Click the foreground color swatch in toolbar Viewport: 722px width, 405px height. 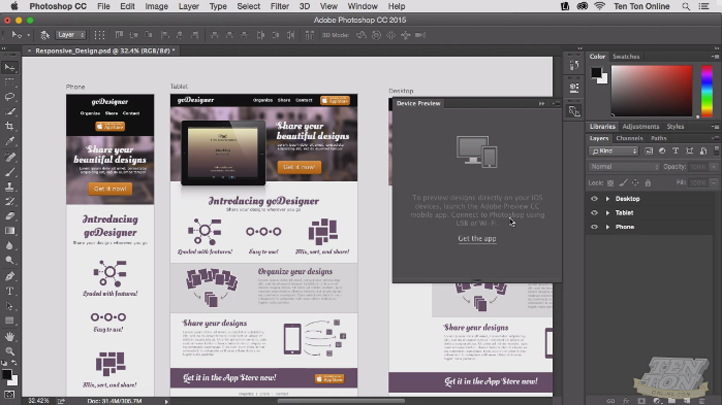pos(6,374)
